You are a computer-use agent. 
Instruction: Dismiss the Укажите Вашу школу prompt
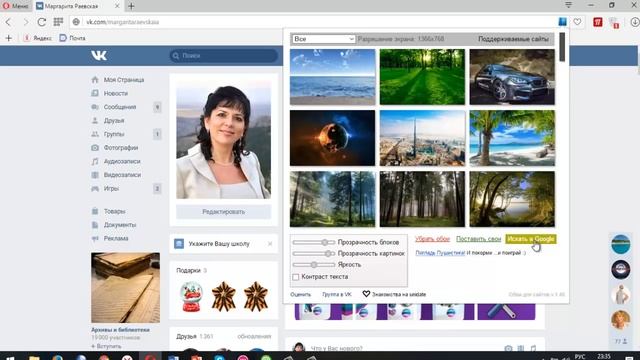[x=270, y=244]
